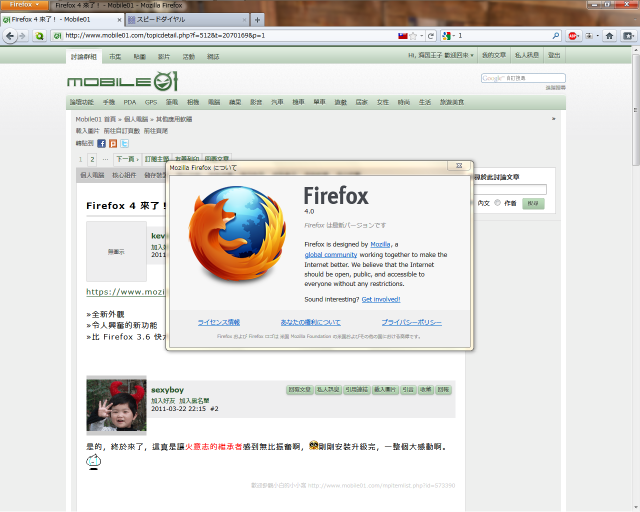Open the 'global community' link
The height and width of the screenshot is (512, 640).
point(331,254)
